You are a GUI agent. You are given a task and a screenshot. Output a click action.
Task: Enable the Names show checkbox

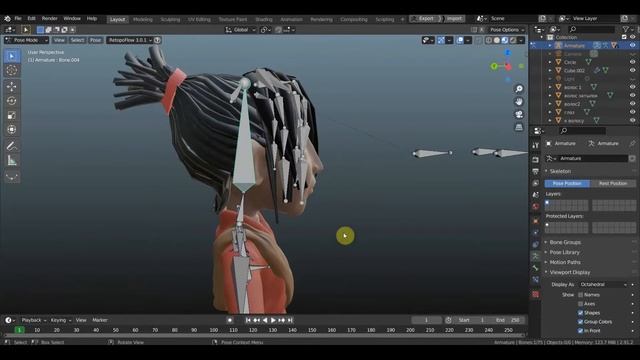pyautogui.click(x=580, y=295)
